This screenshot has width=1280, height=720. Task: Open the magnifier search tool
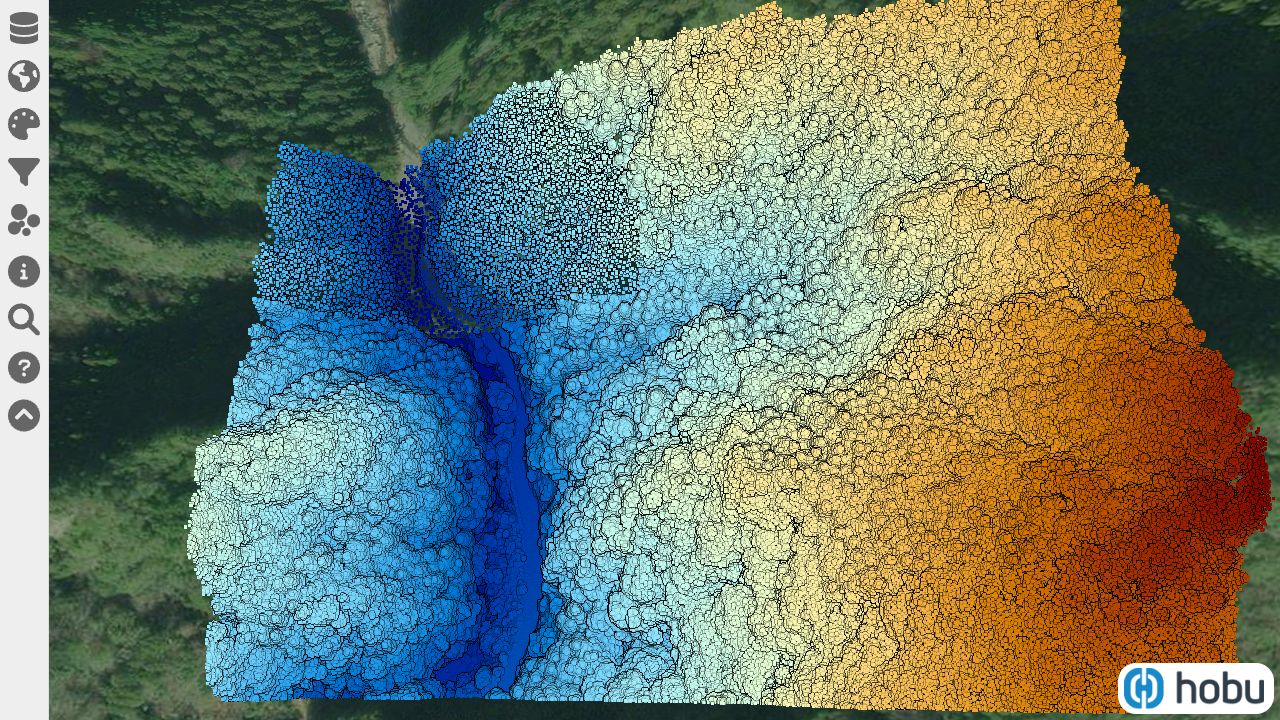pyautogui.click(x=24, y=319)
